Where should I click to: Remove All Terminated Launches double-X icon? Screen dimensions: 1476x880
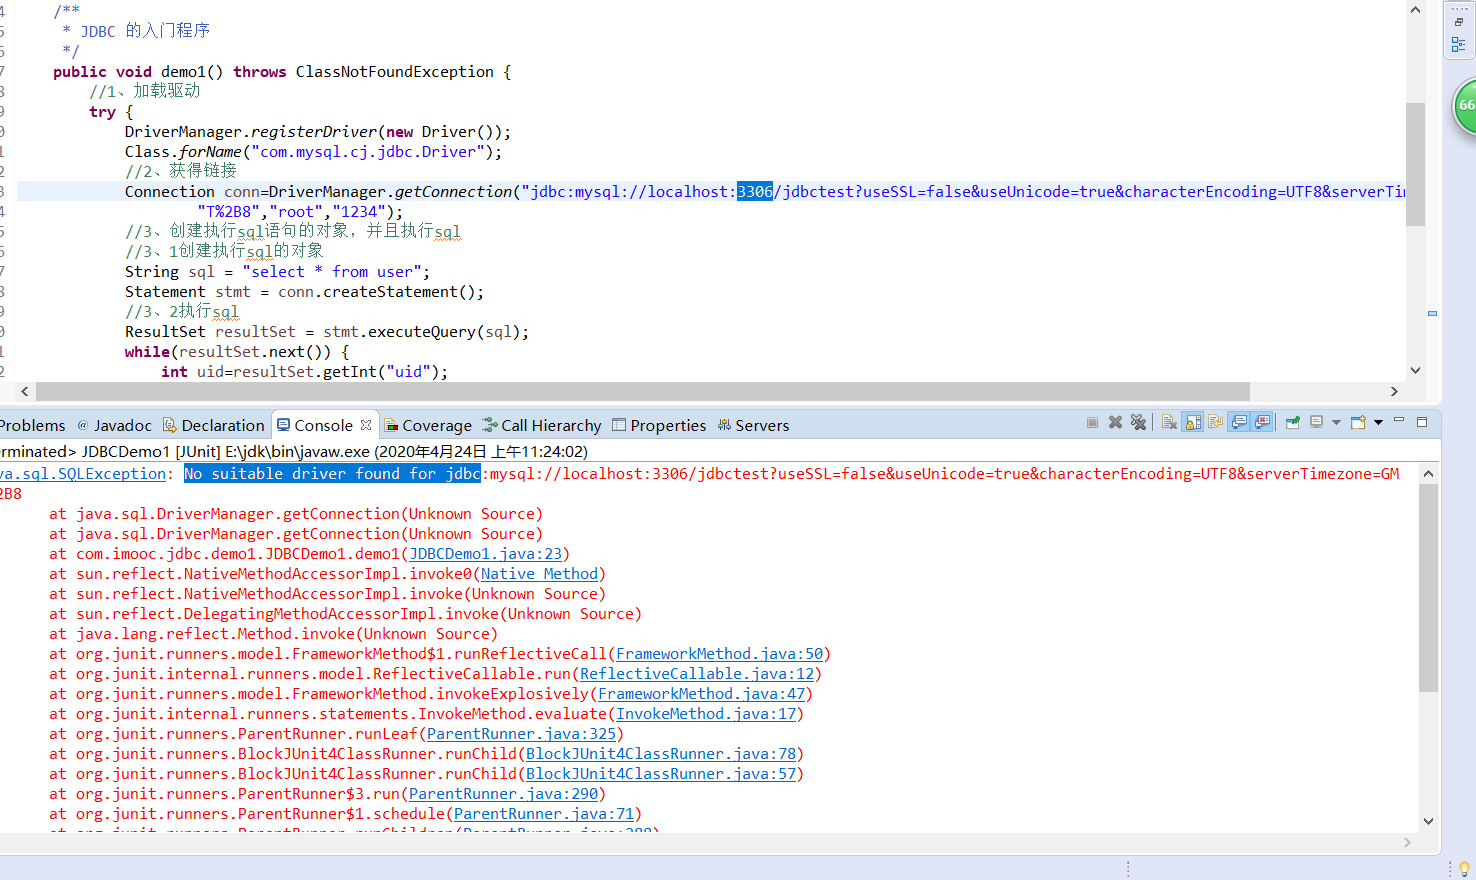point(1138,422)
